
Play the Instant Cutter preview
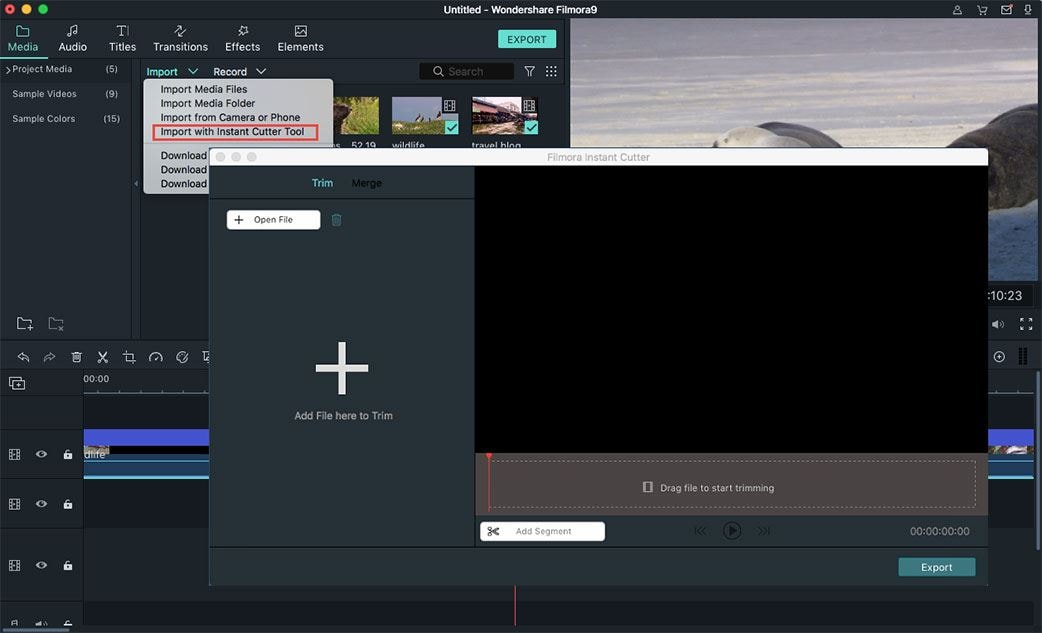click(x=732, y=531)
